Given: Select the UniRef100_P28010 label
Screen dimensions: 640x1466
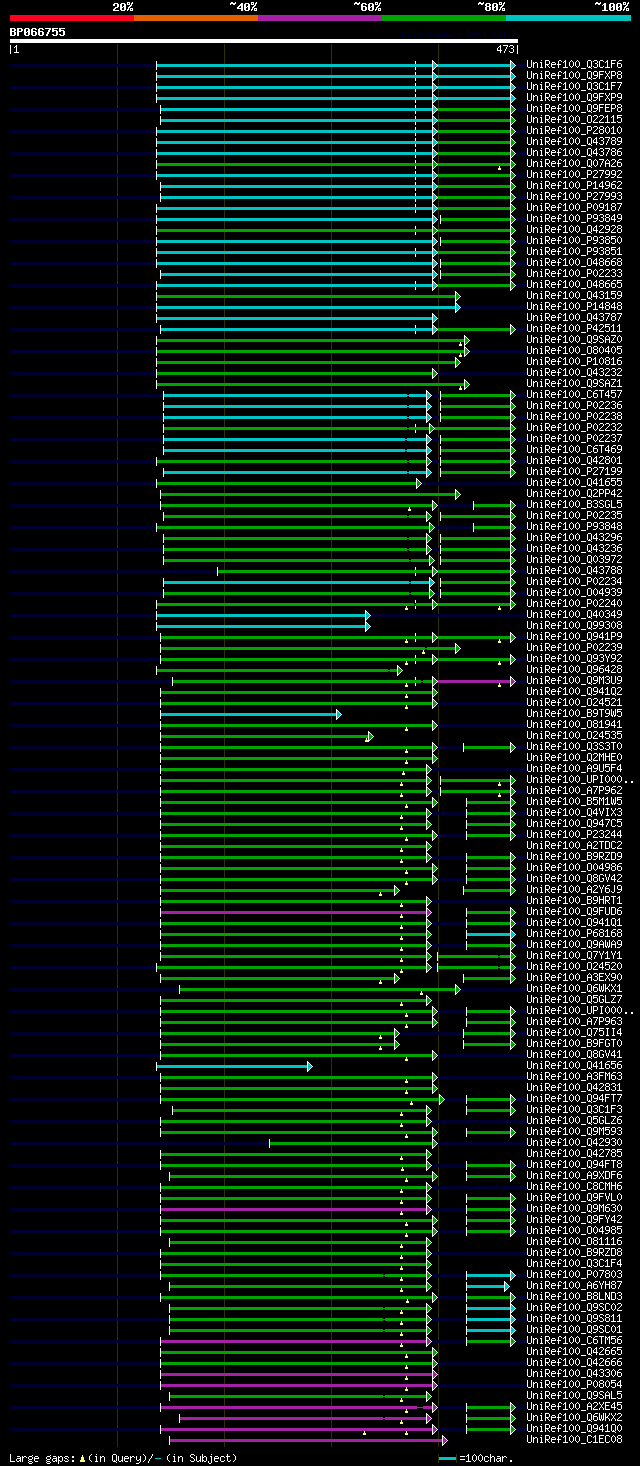Looking at the screenshot, I should click(x=574, y=130).
